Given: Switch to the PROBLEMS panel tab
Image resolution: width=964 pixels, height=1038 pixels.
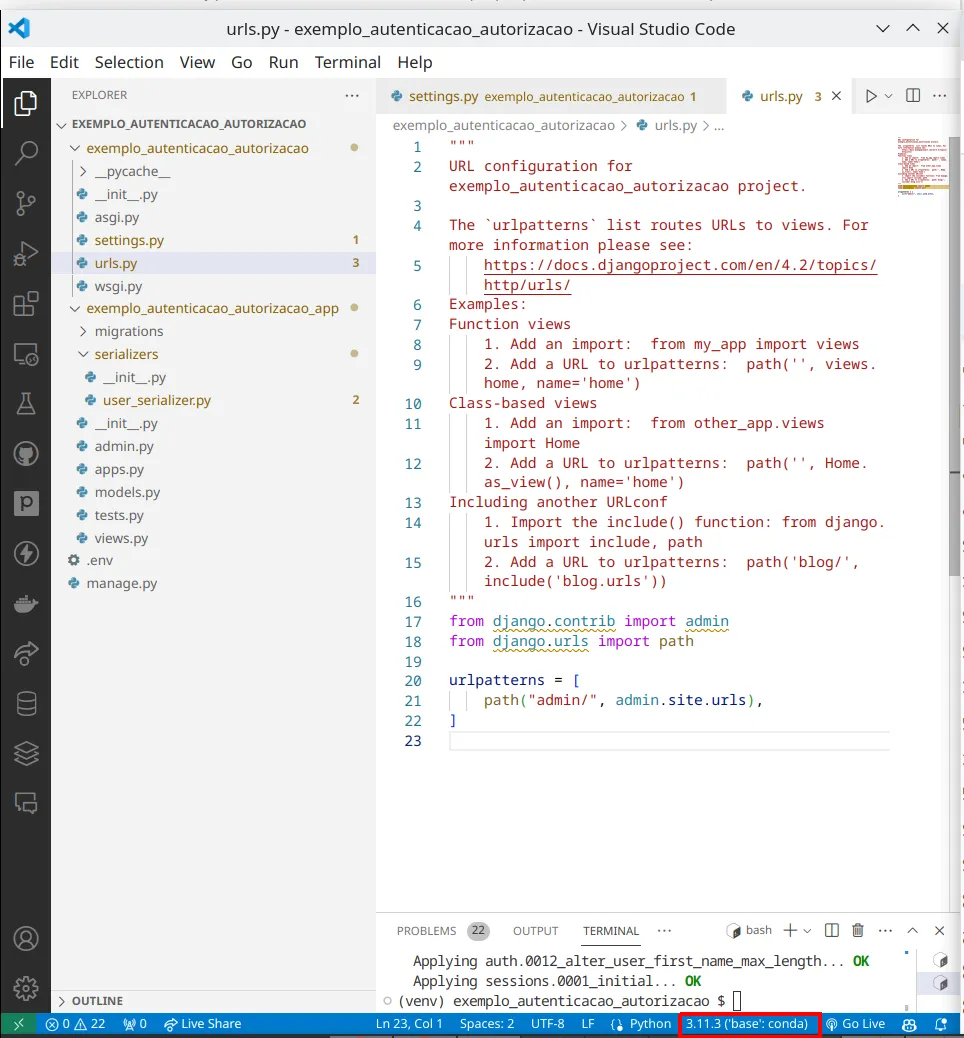Looking at the screenshot, I should [442, 931].
